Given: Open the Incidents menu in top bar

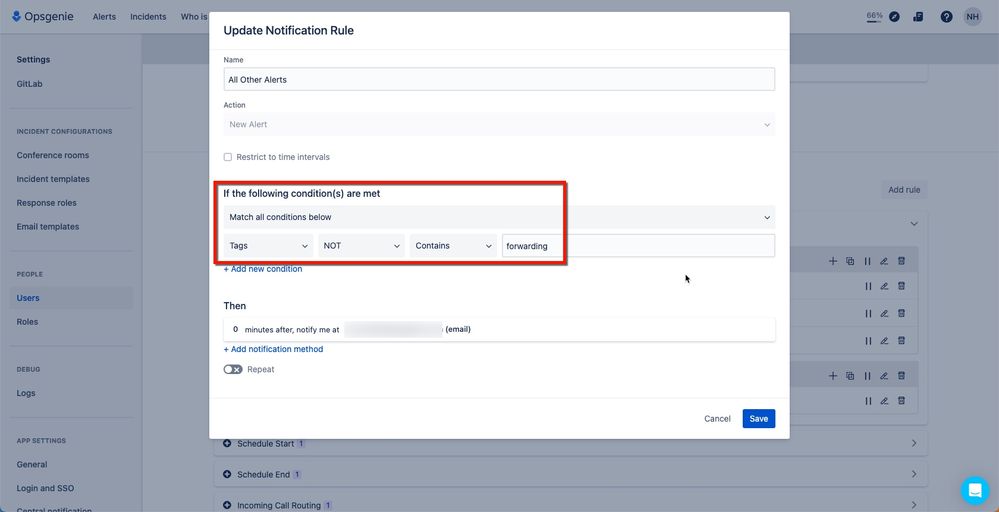Looking at the screenshot, I should 148,17.
